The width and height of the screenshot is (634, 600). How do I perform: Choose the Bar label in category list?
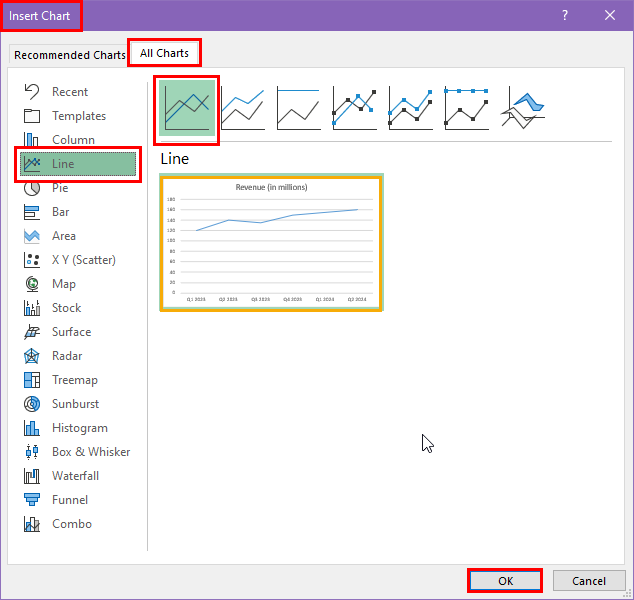60,212
